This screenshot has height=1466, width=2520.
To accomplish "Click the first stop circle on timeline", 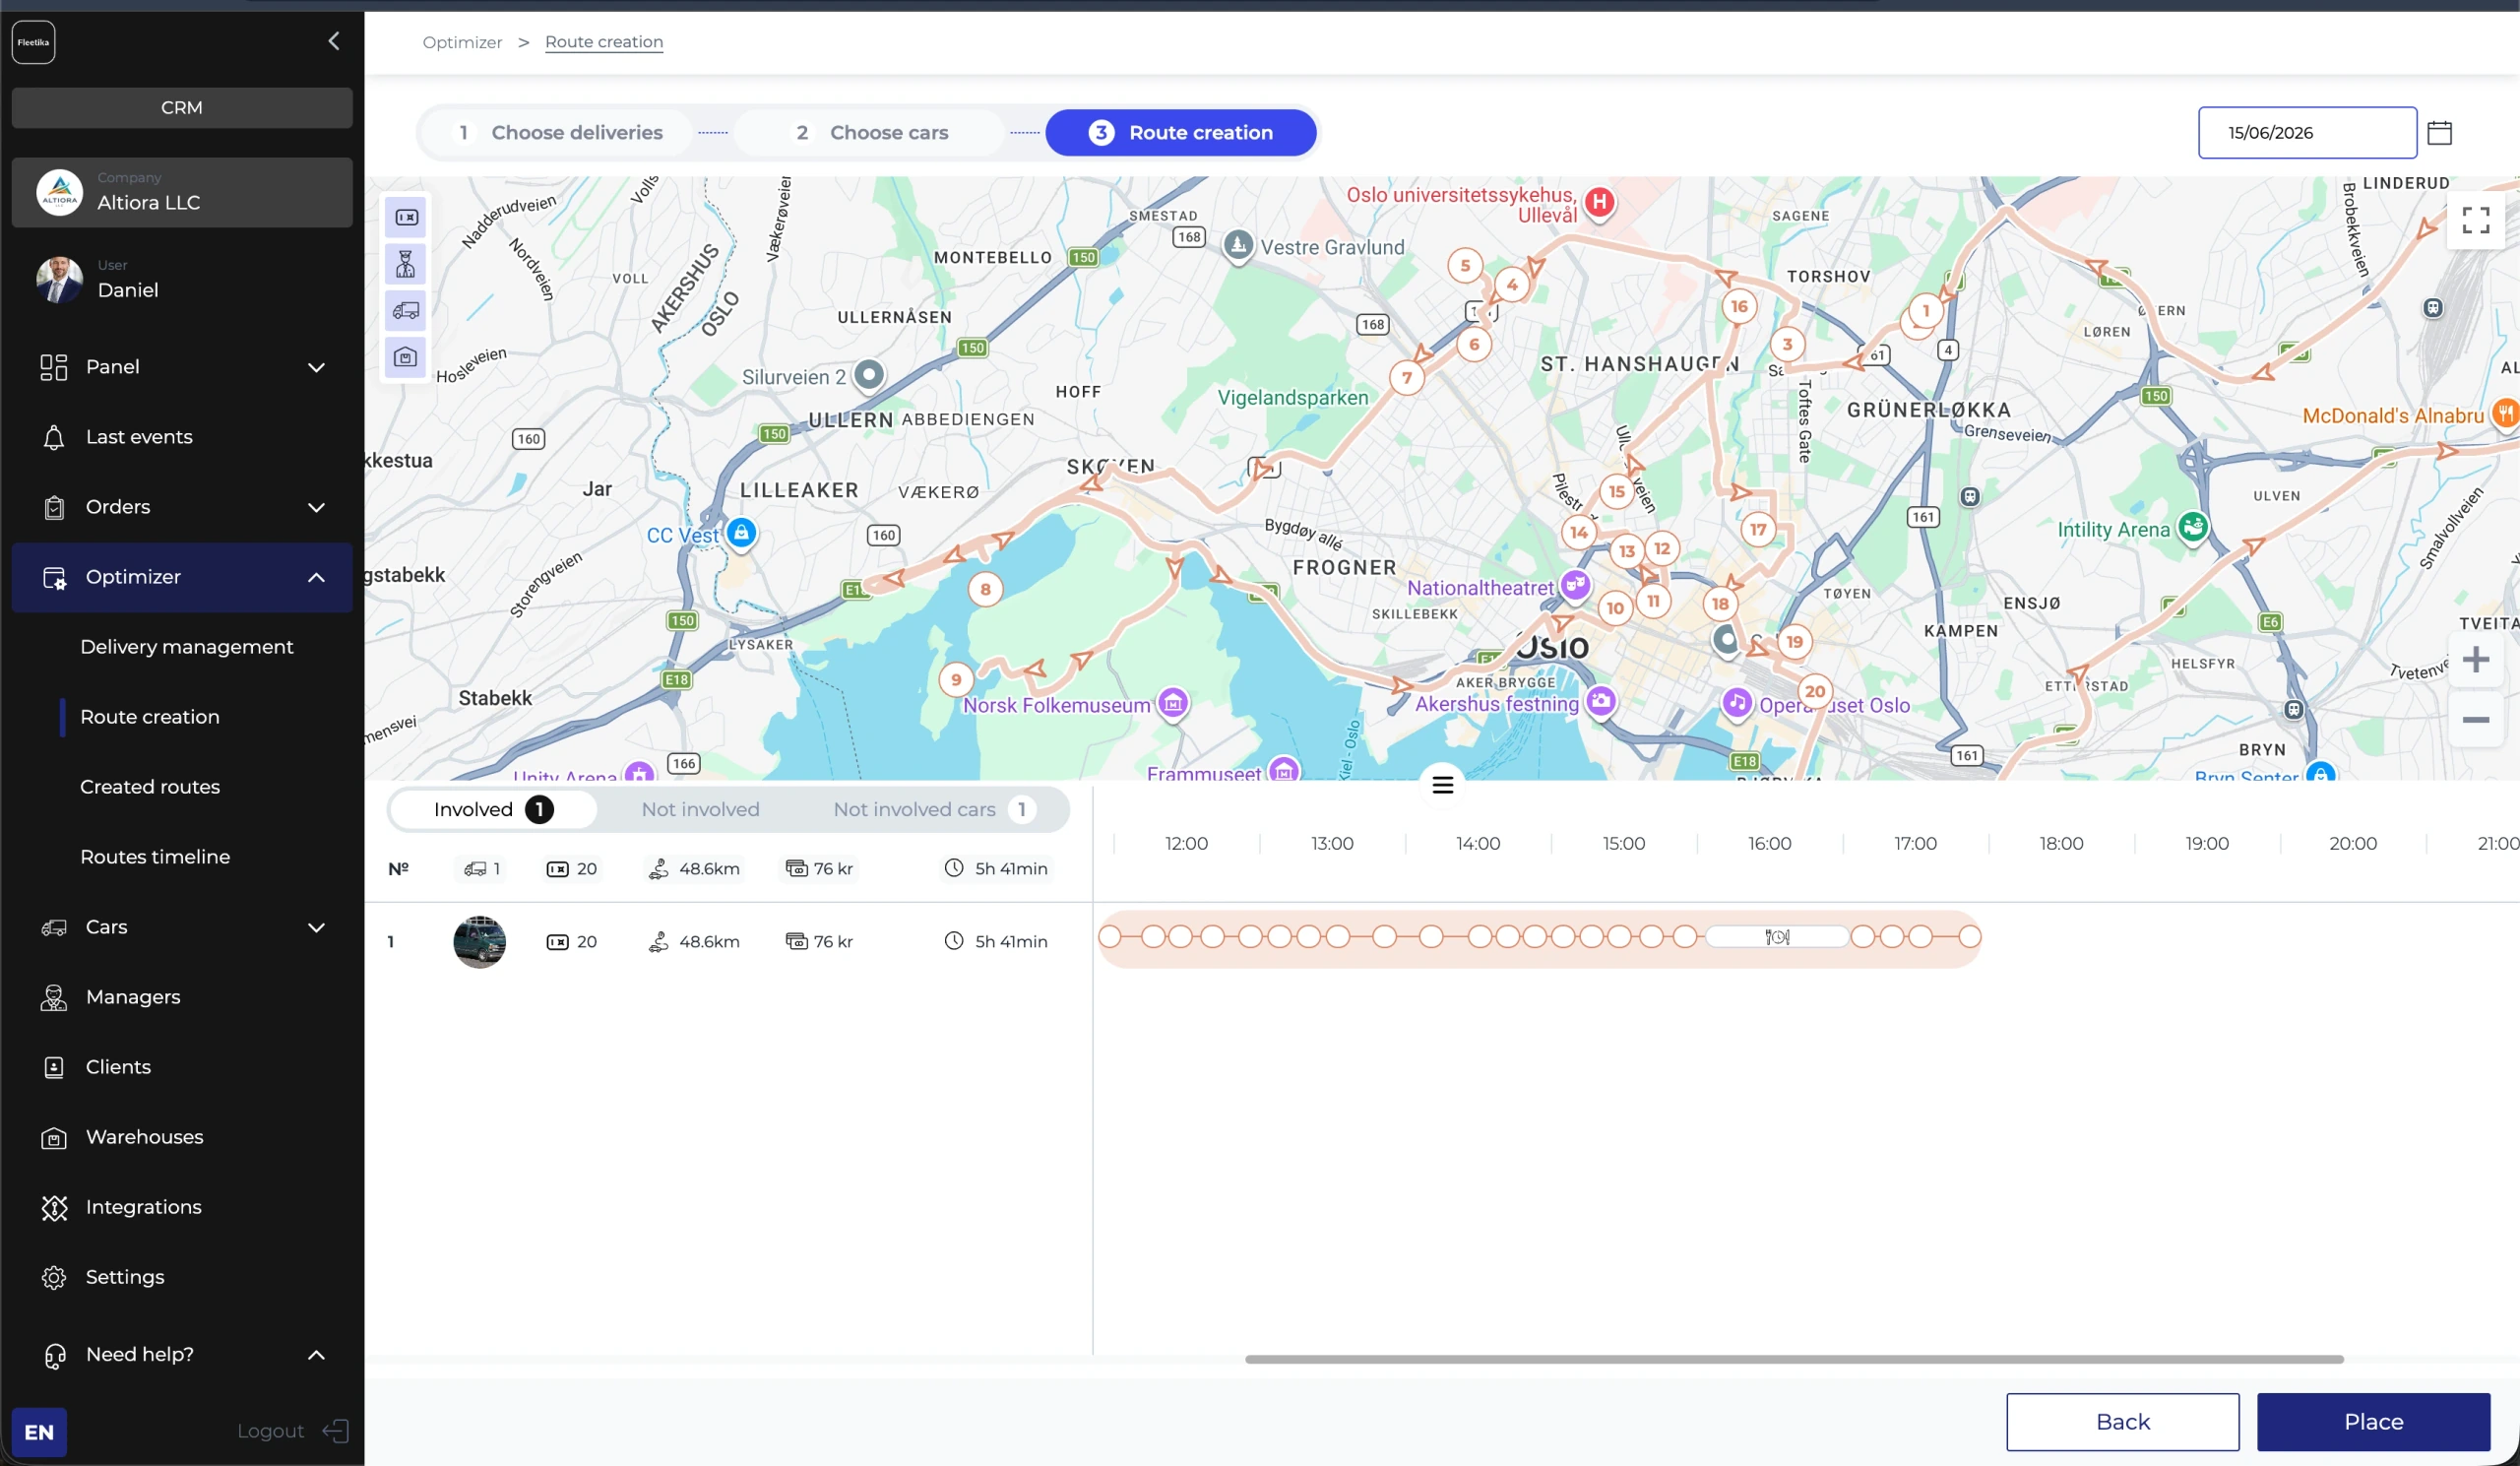I will [1109, 937].
